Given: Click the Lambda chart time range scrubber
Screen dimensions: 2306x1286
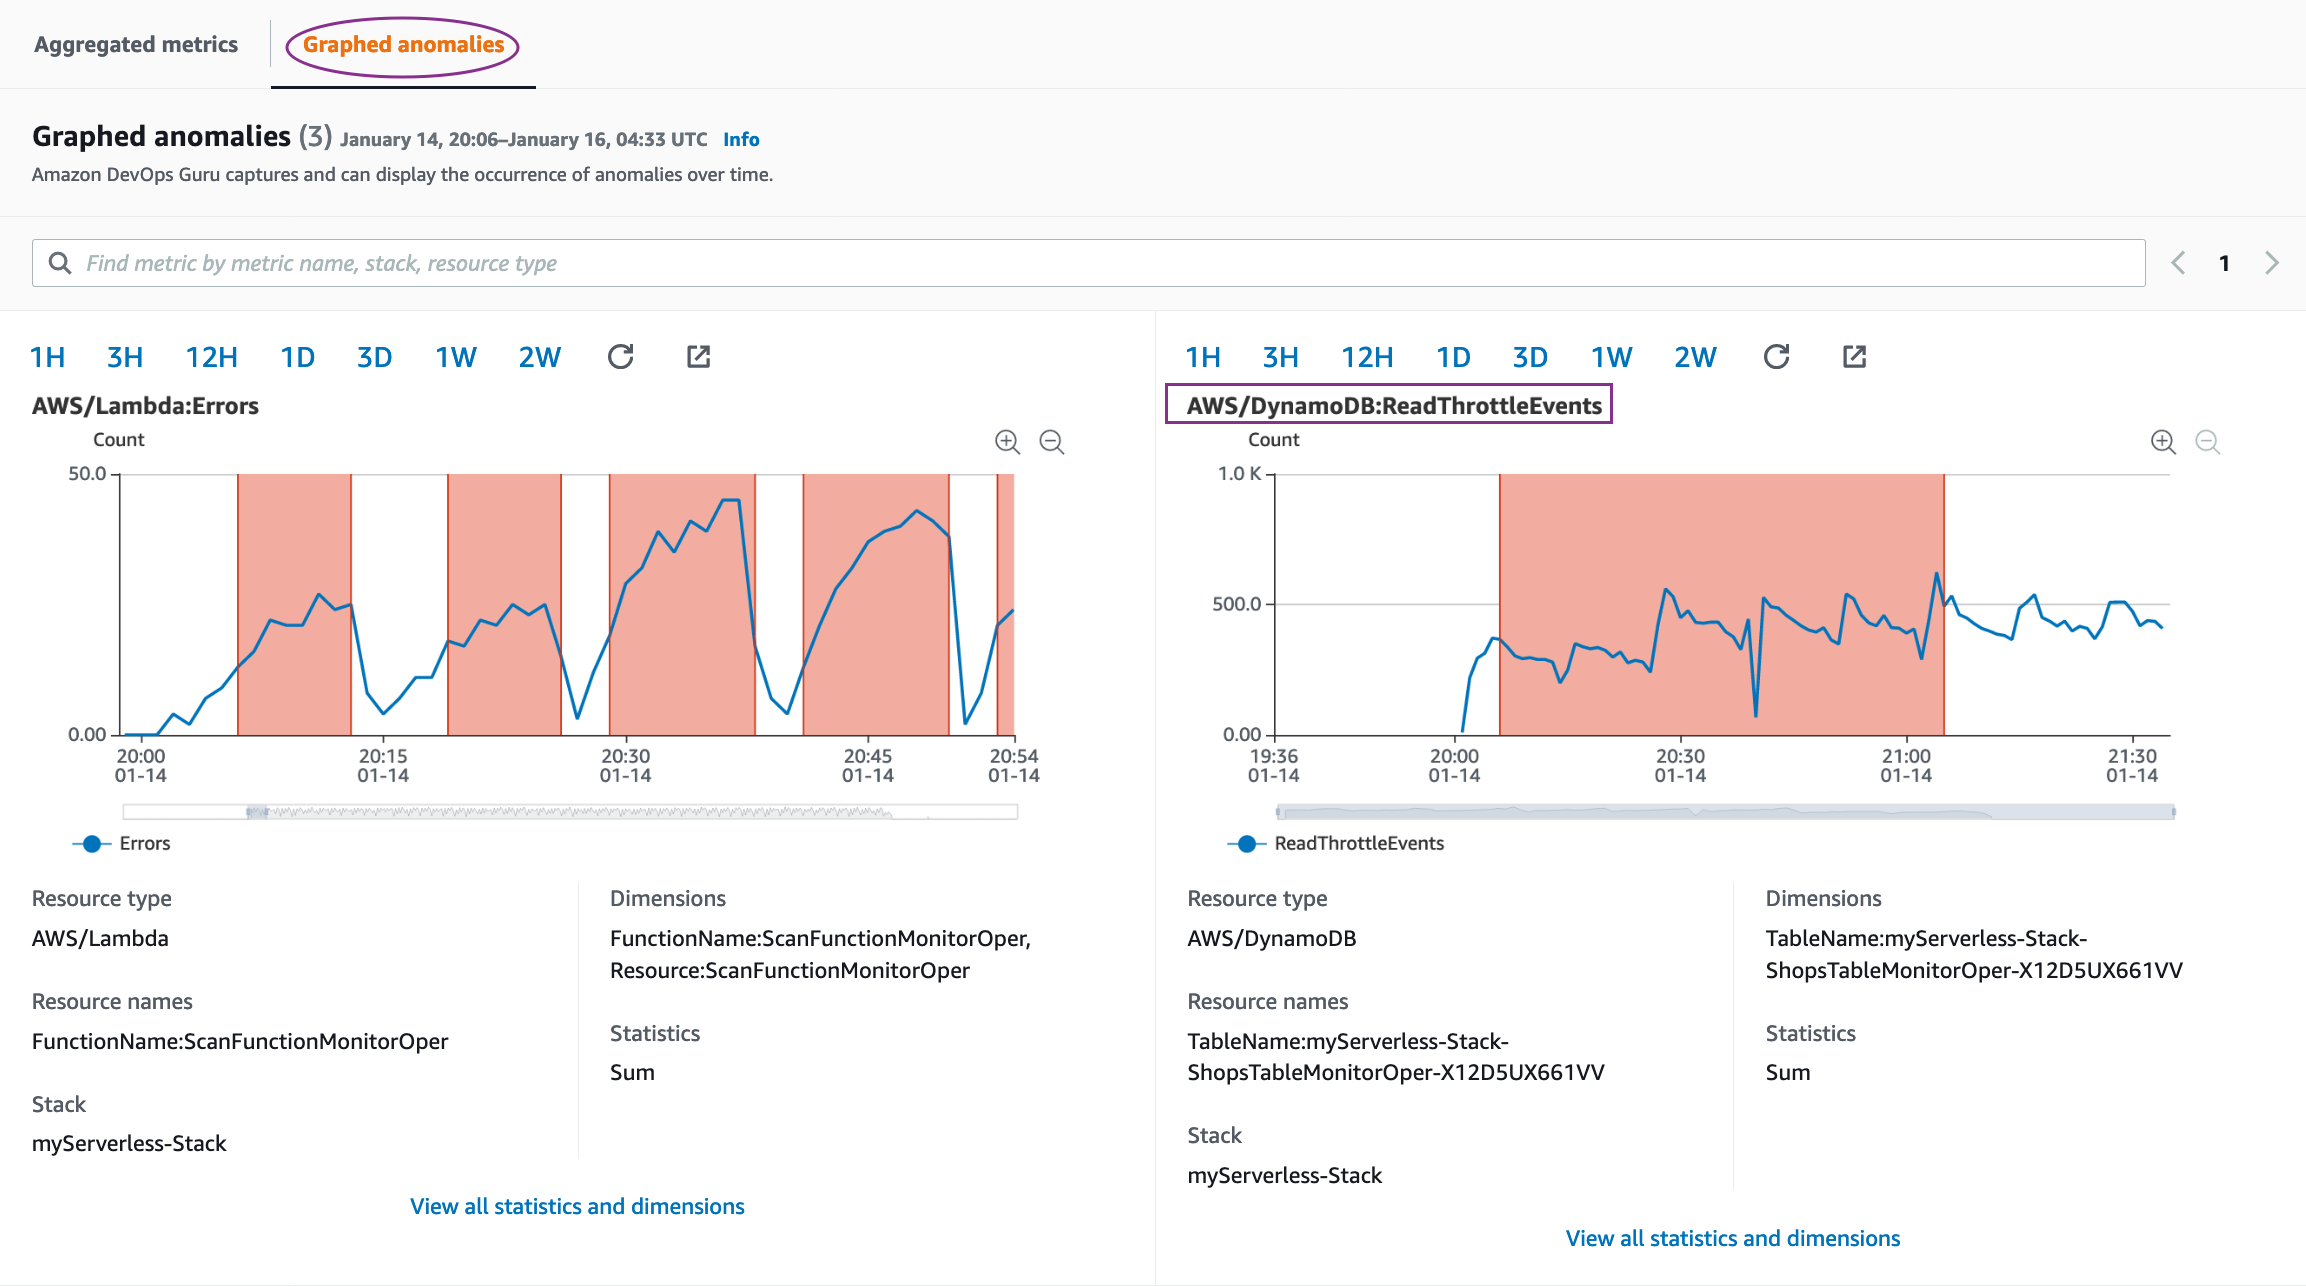Looking at the screenshot, I should point(570,812).
